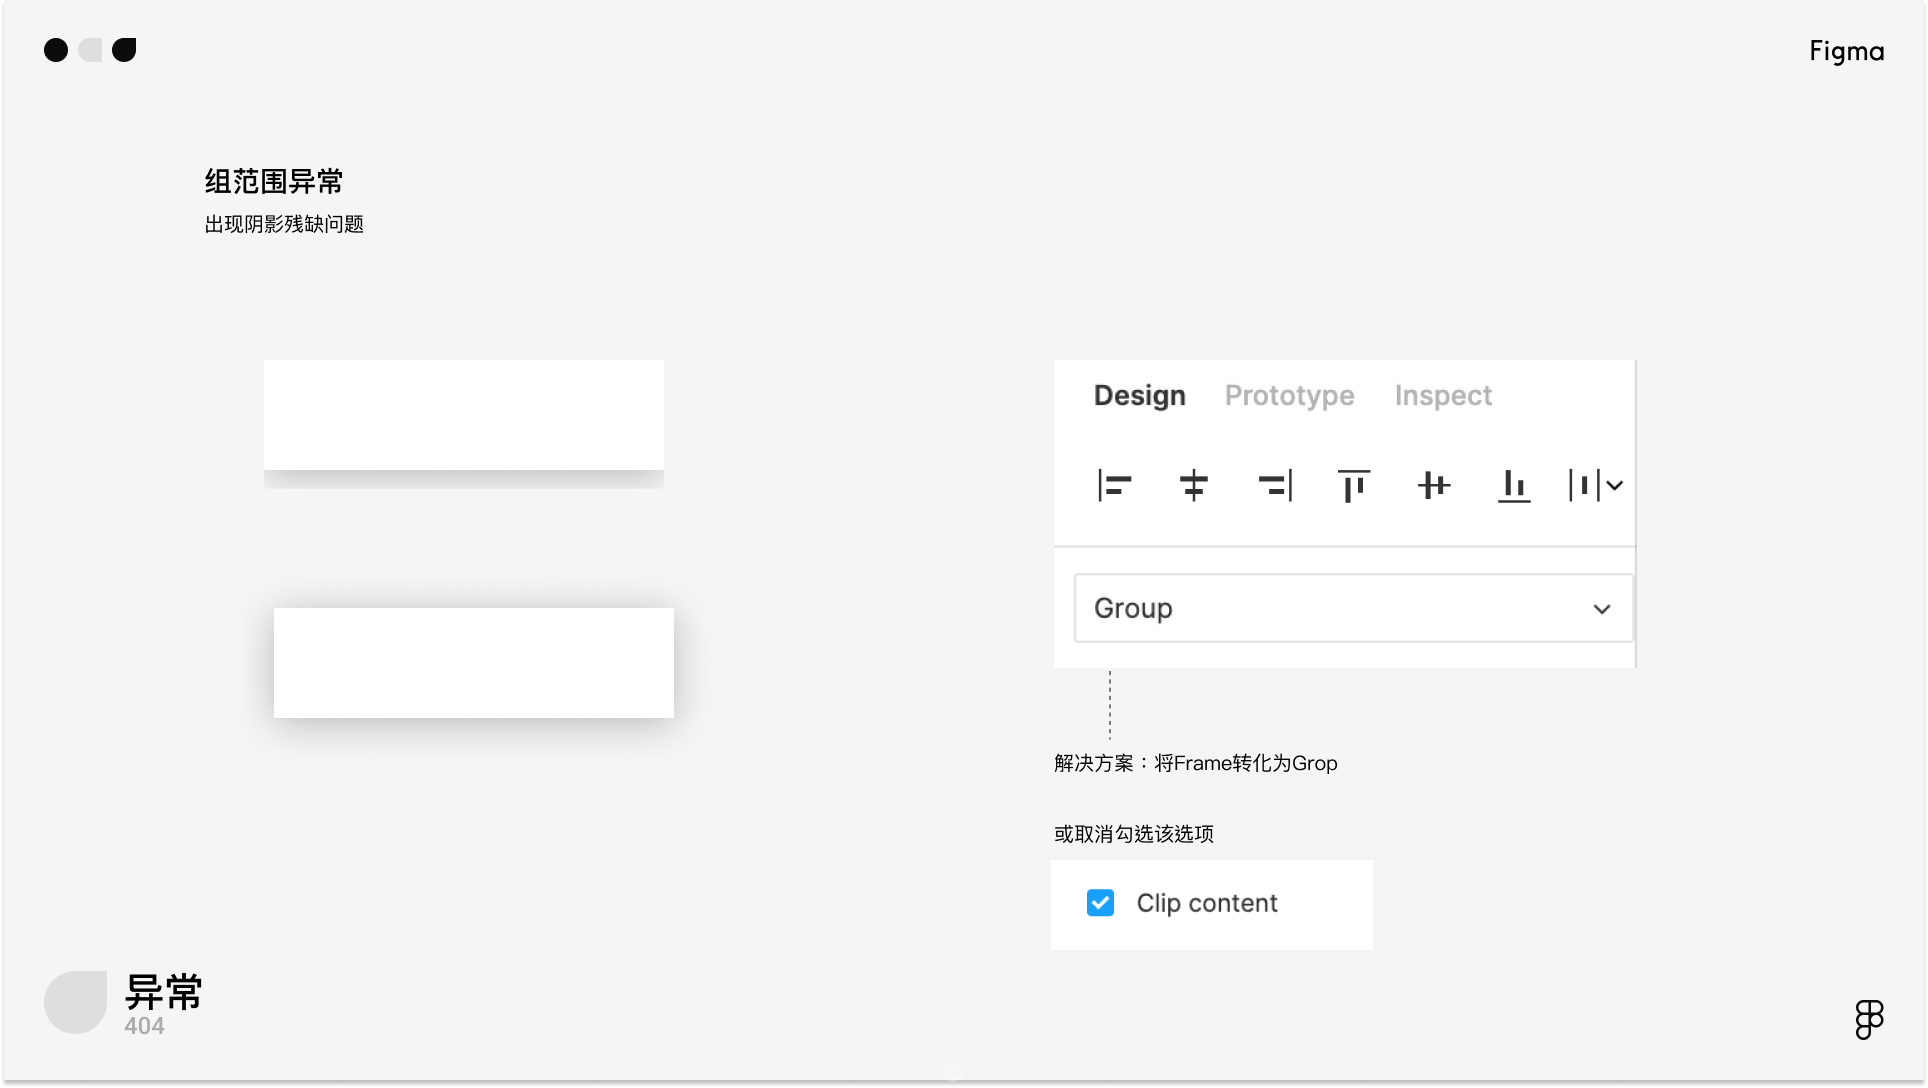
Task: Switch to the Prototype tab
Action: click(1289, 396)
